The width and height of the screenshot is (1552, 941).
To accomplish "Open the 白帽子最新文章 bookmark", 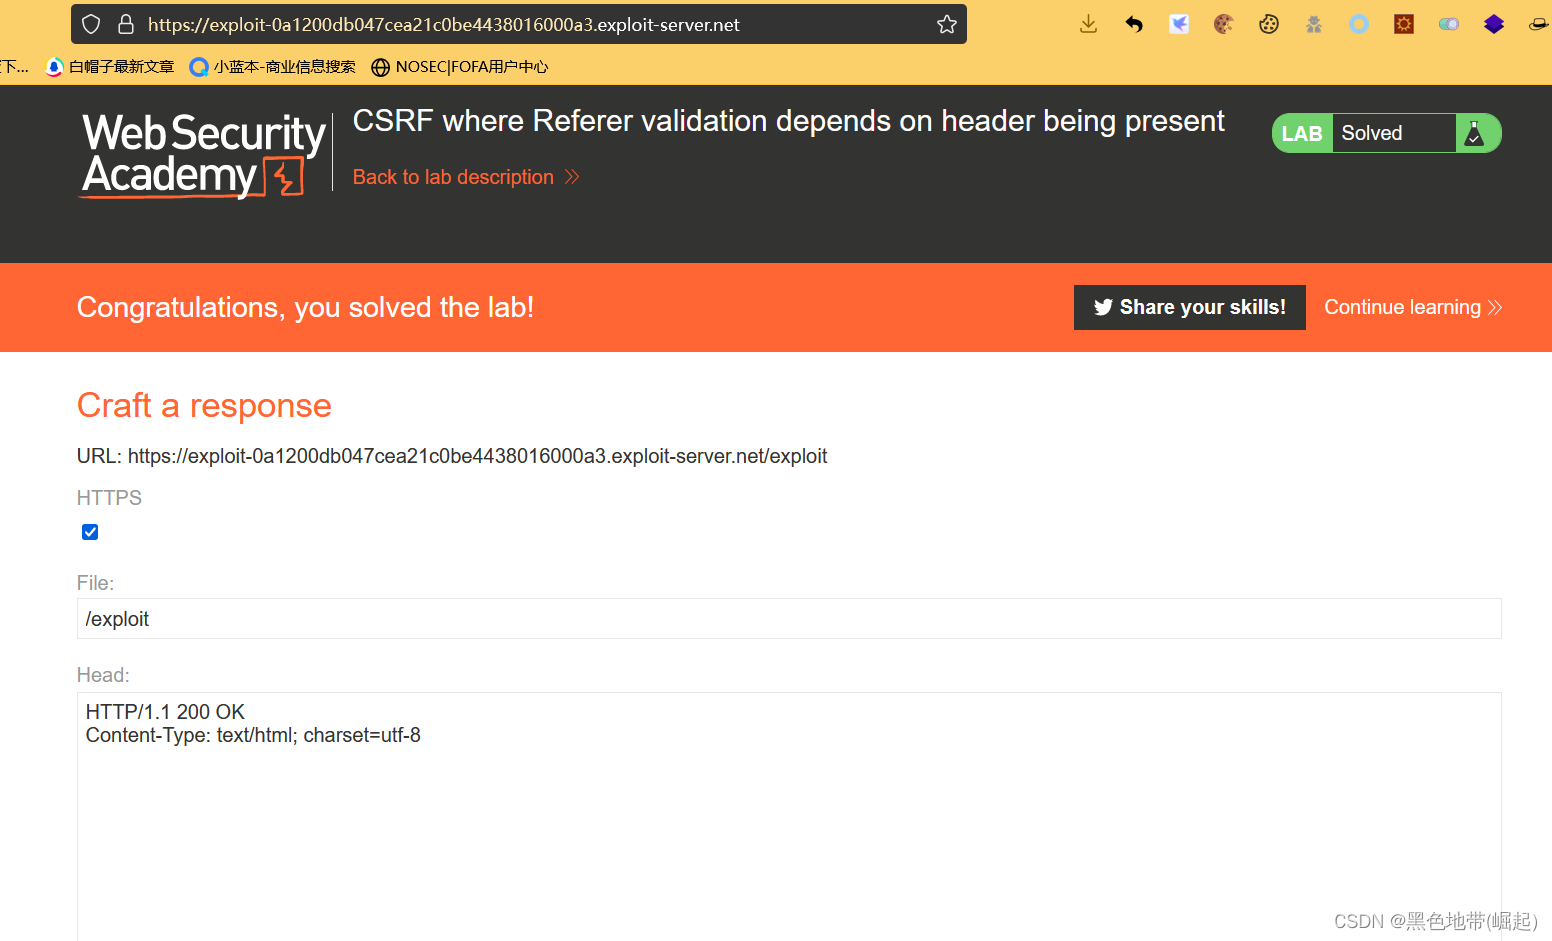I will [111, 67].
